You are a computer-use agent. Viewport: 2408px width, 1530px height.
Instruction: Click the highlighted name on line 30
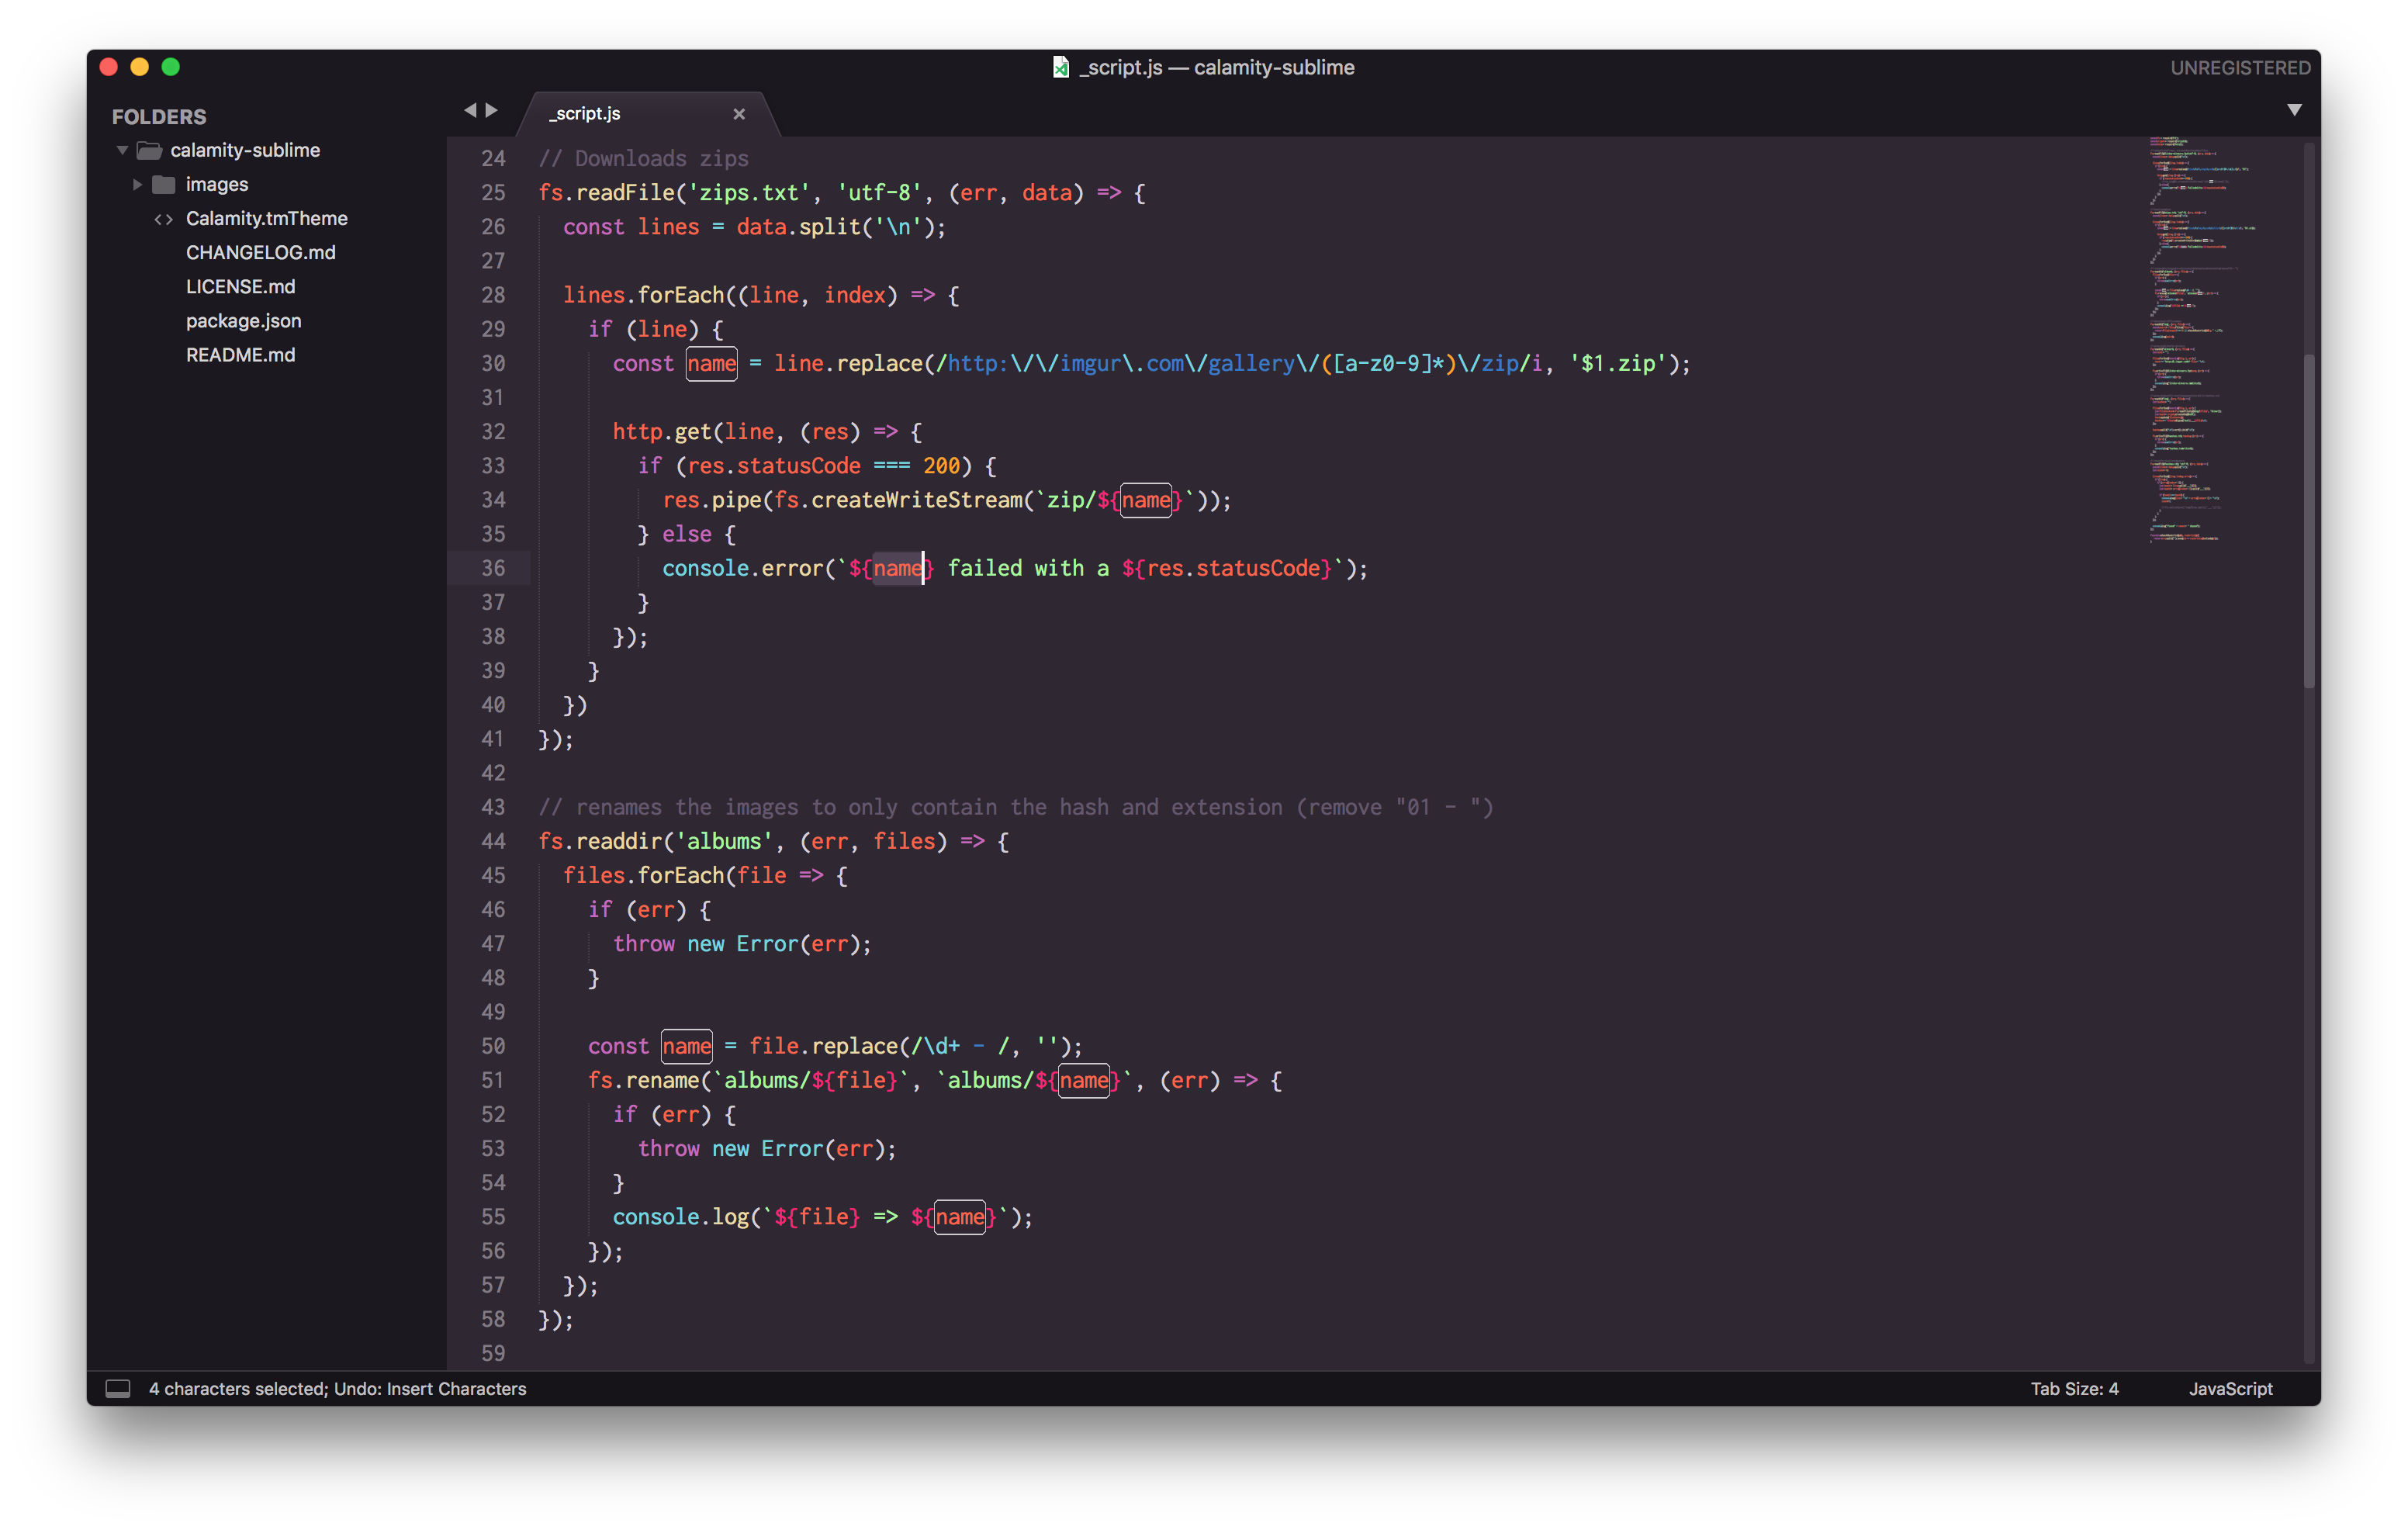click(711, 363)
